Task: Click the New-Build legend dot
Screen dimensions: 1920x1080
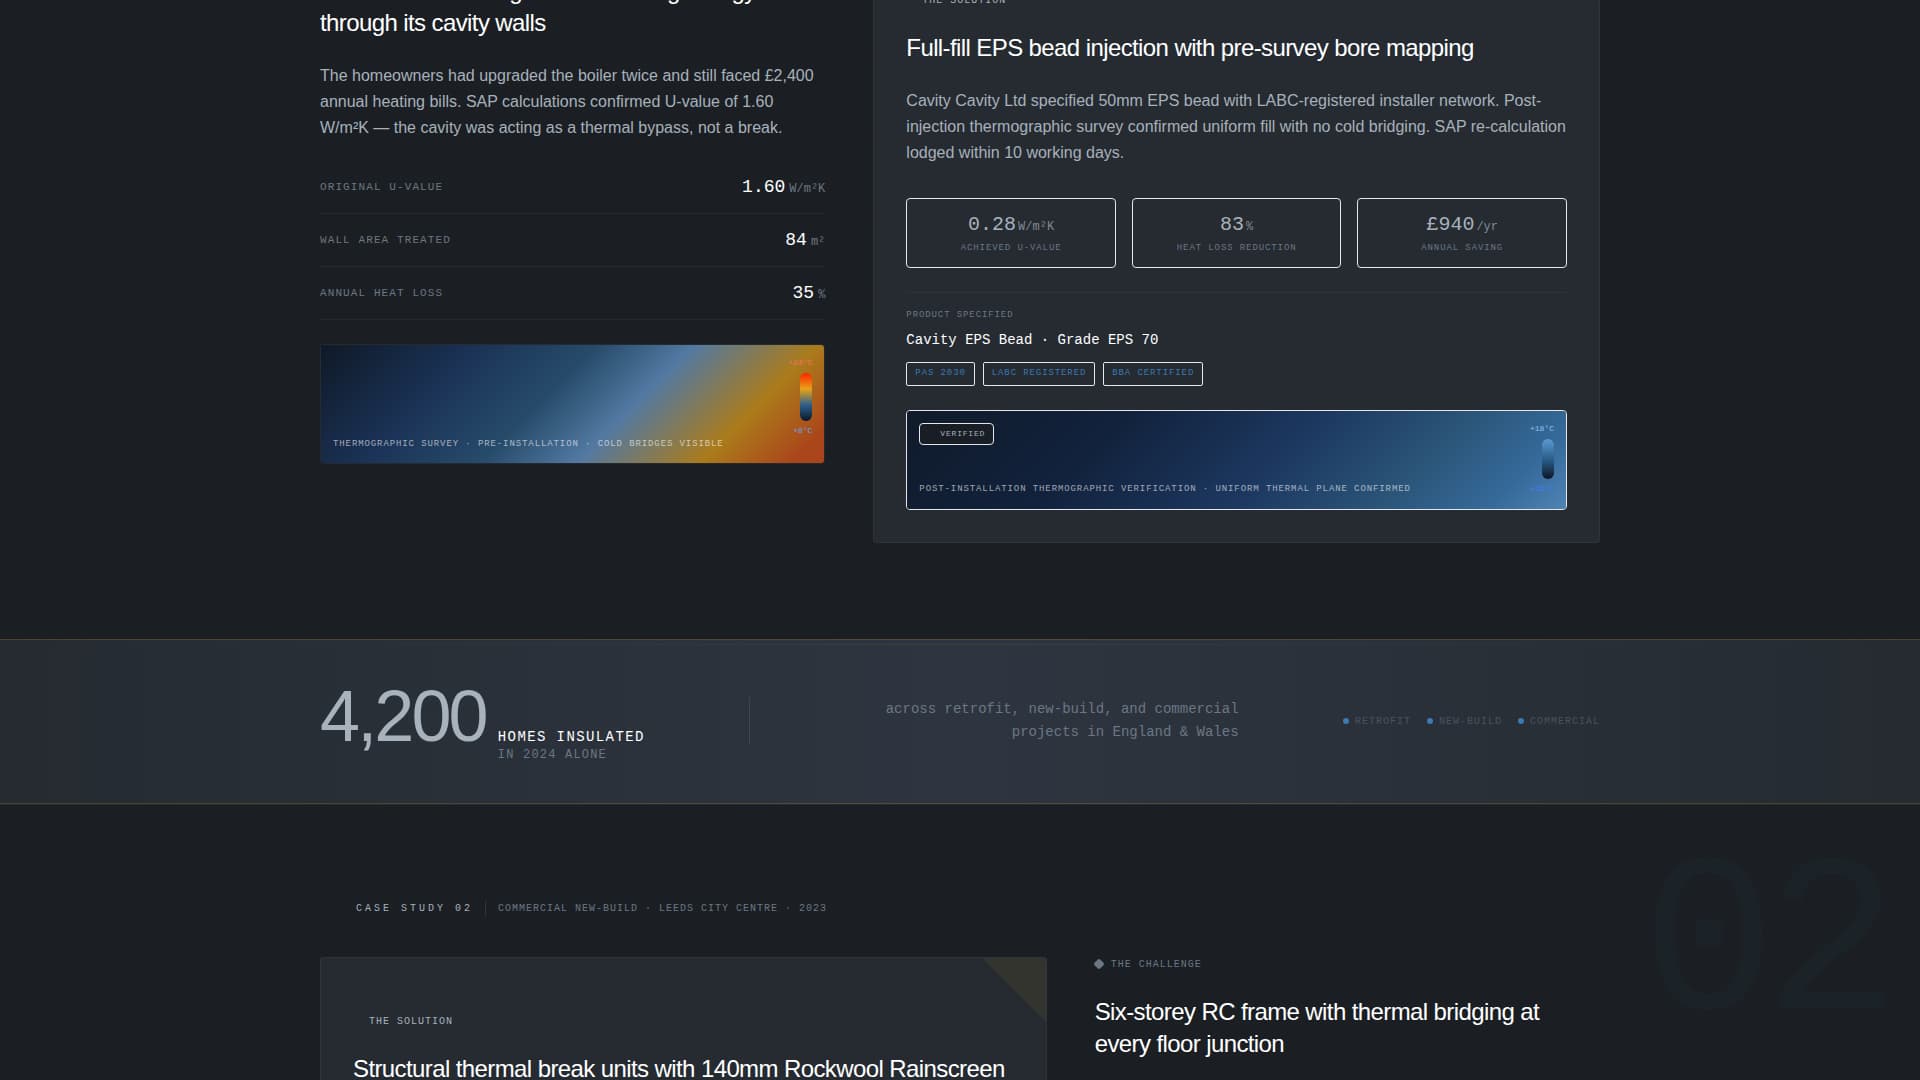Action: (x=1430, y=721)
